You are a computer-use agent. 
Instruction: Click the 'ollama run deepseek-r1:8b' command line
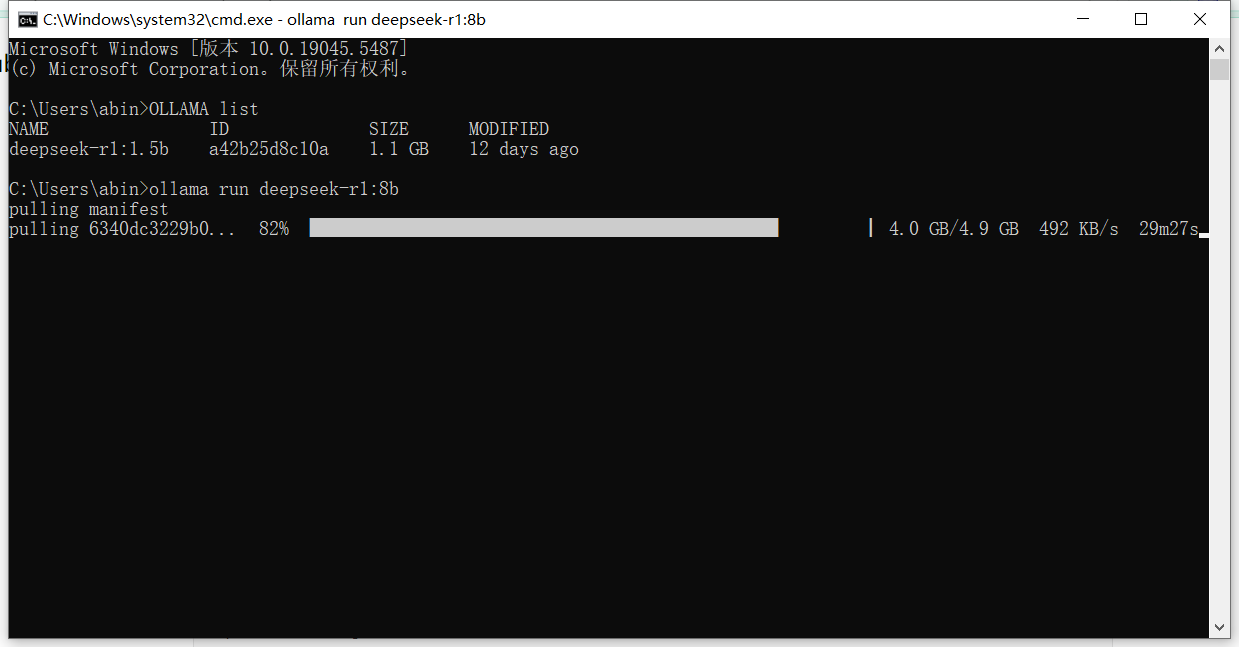(x=204, y=189)
